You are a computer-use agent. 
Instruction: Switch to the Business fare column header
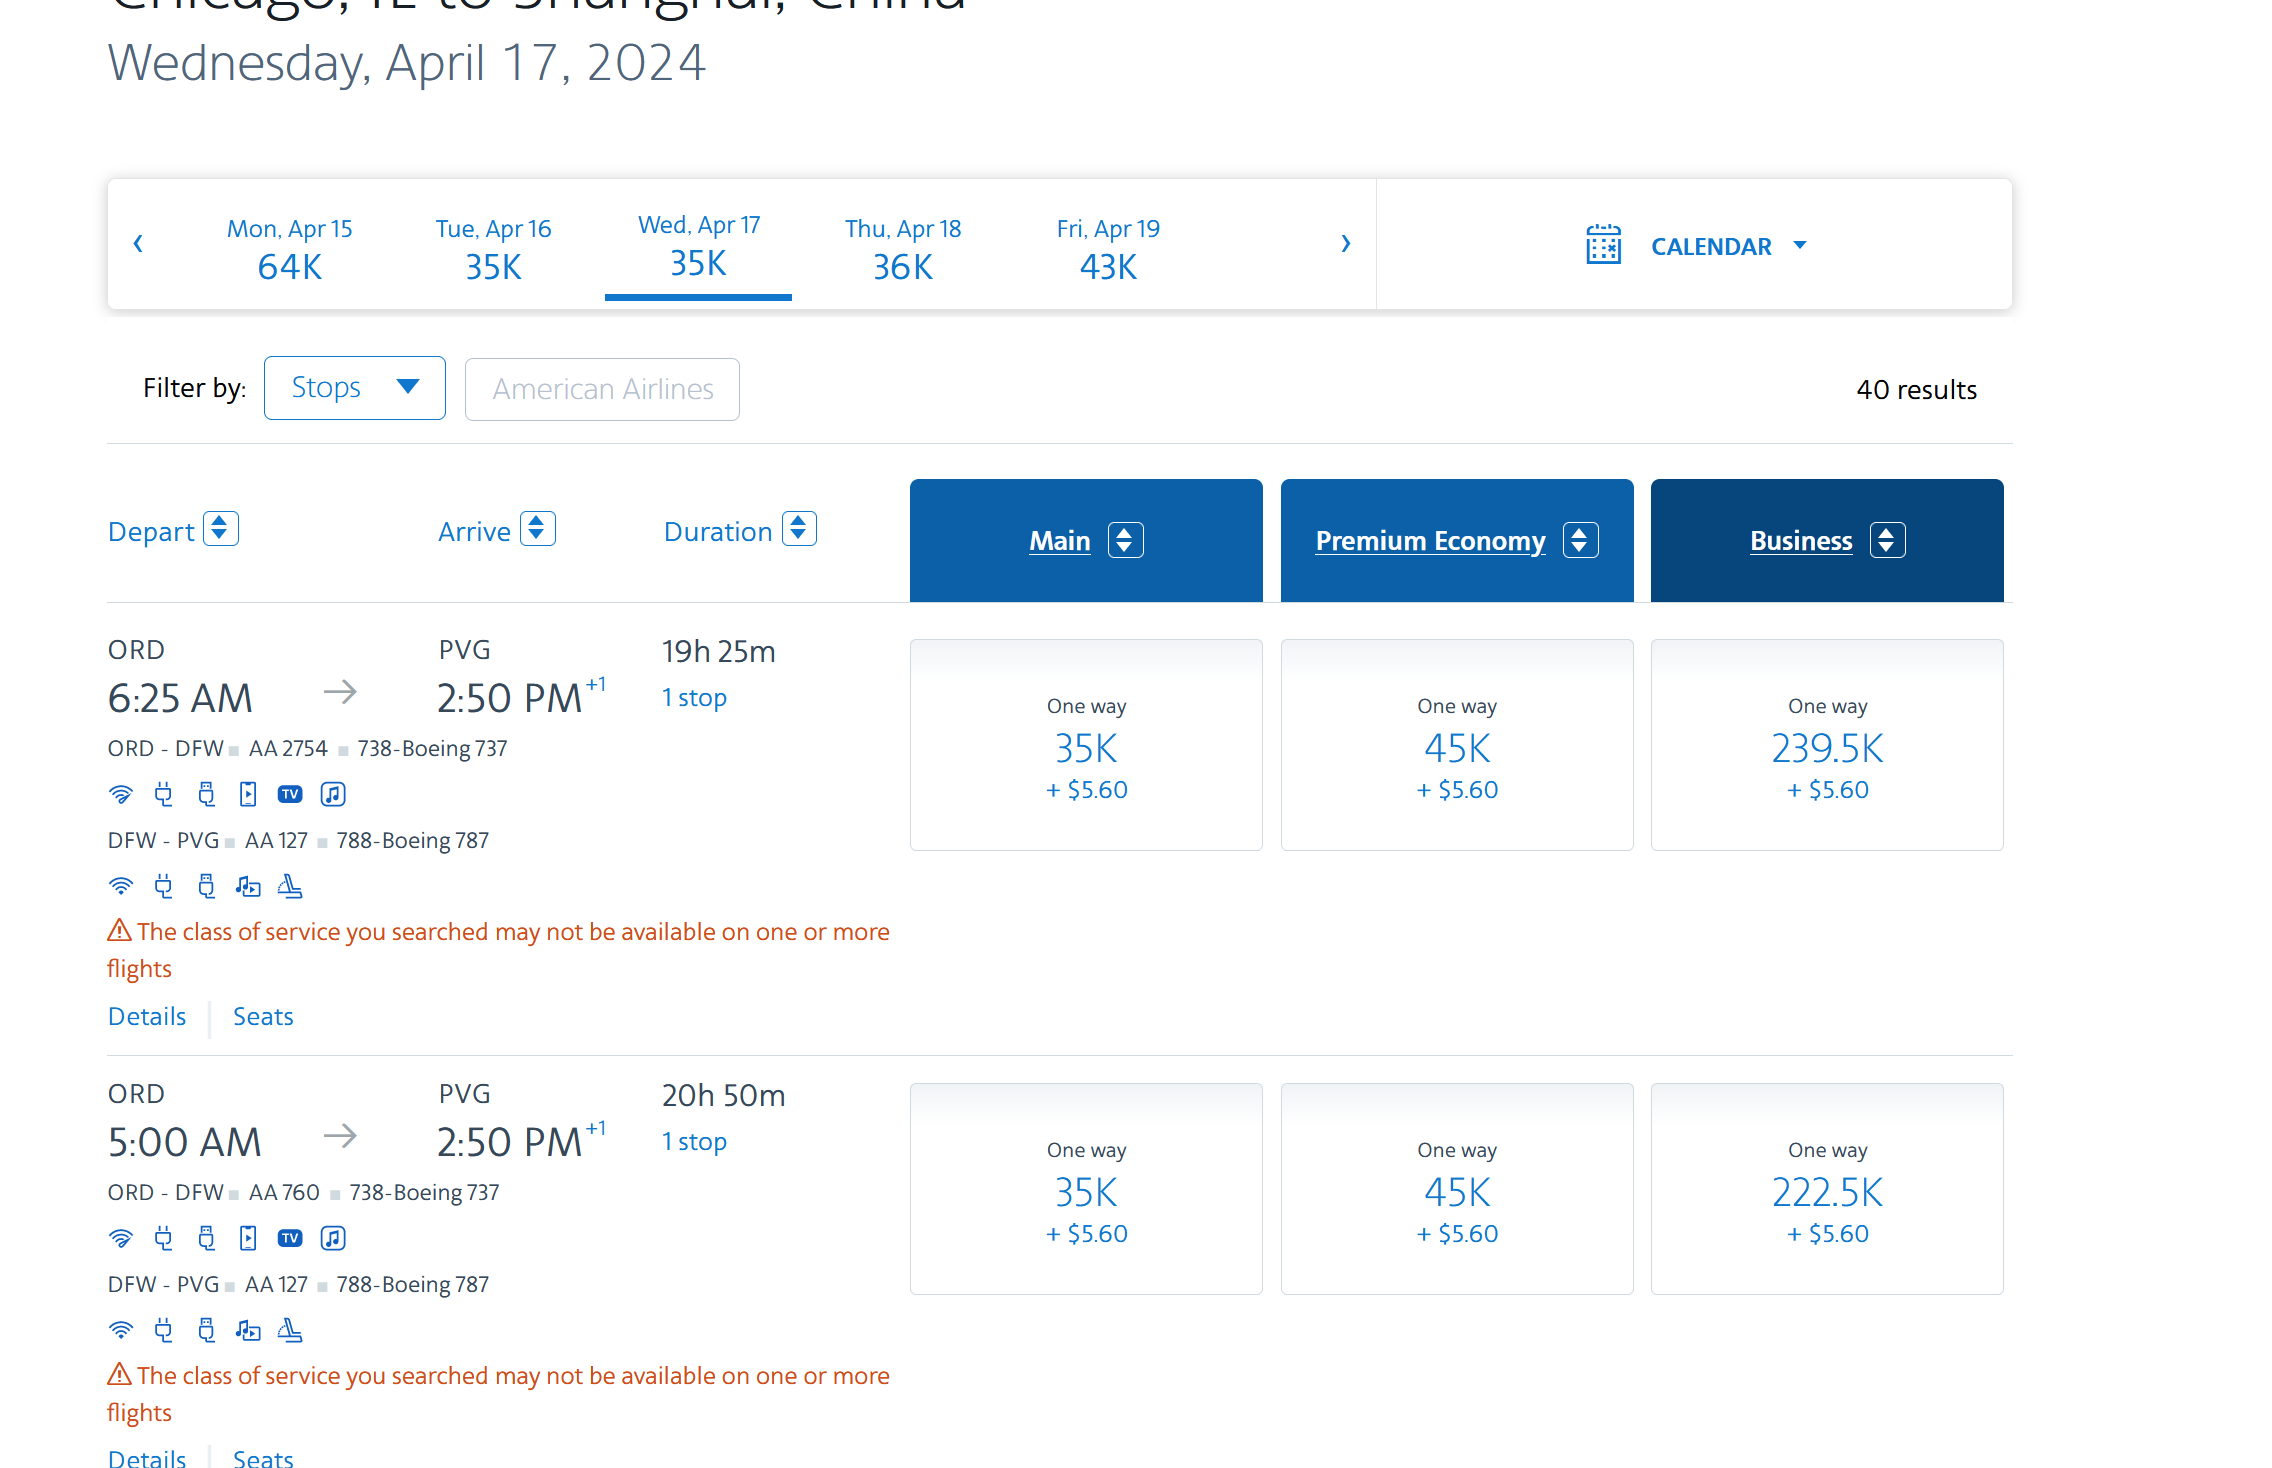click(x=1801, y=541)
